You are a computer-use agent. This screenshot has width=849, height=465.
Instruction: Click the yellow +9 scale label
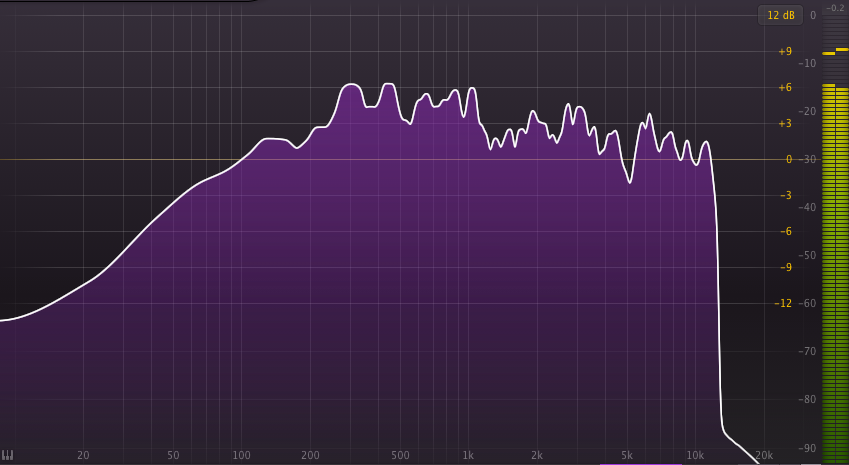point(785,51)
